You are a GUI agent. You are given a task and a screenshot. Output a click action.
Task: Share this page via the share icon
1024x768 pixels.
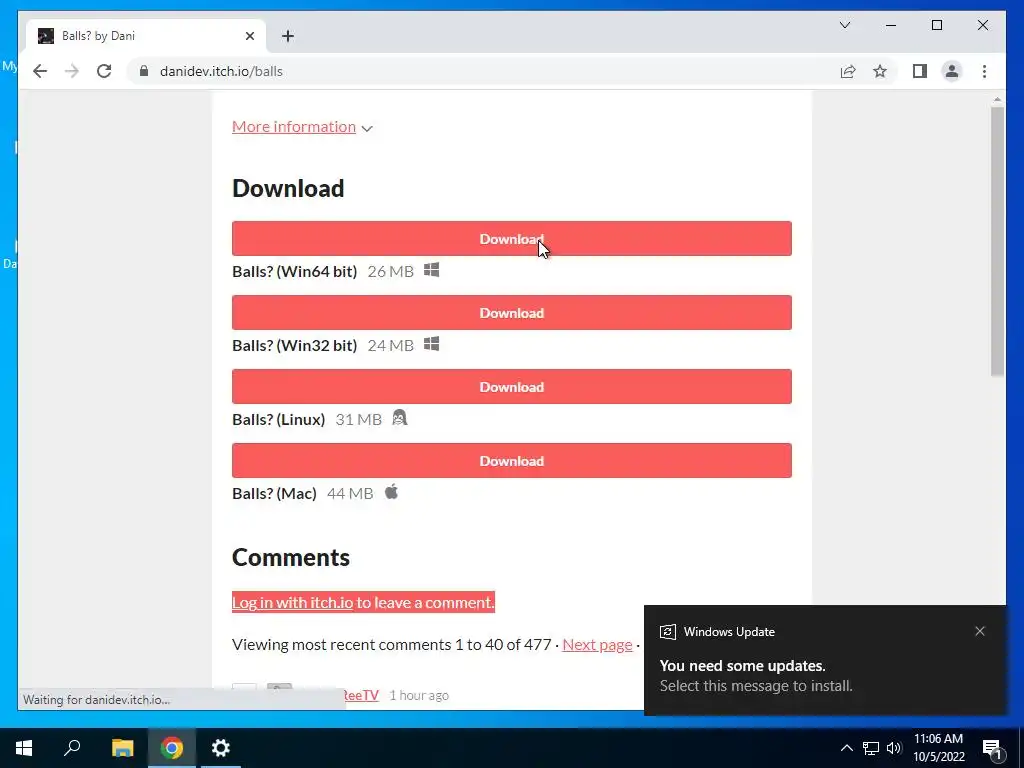[848, 71]
